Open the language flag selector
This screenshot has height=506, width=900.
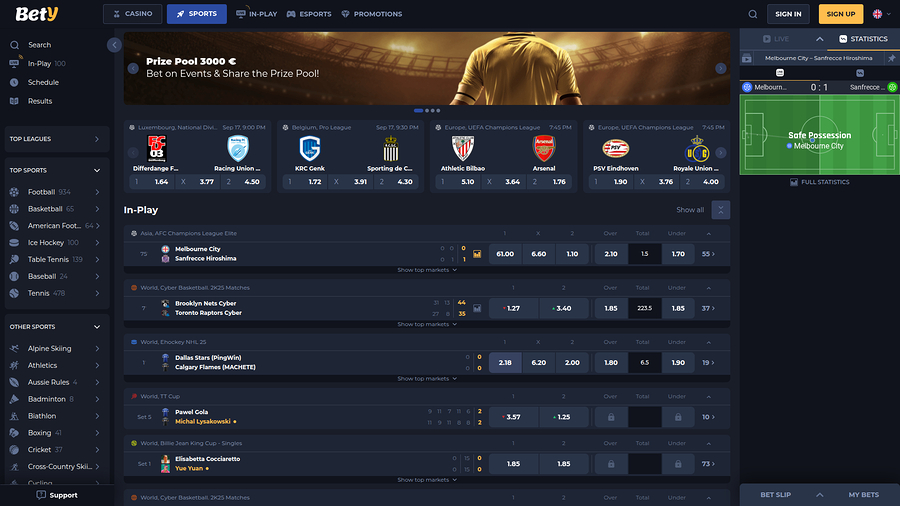click(x=882, y=14)
